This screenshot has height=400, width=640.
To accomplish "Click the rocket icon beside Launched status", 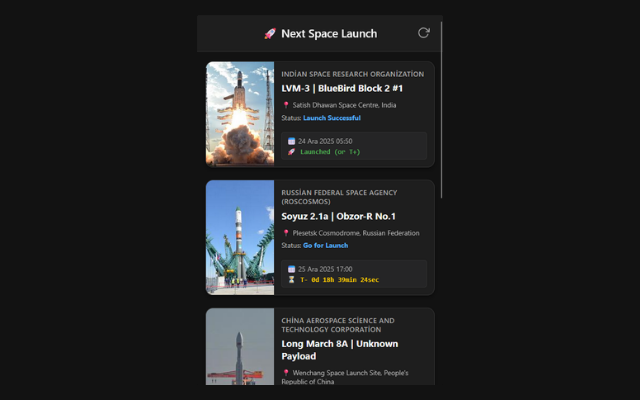I will point(291,152).
